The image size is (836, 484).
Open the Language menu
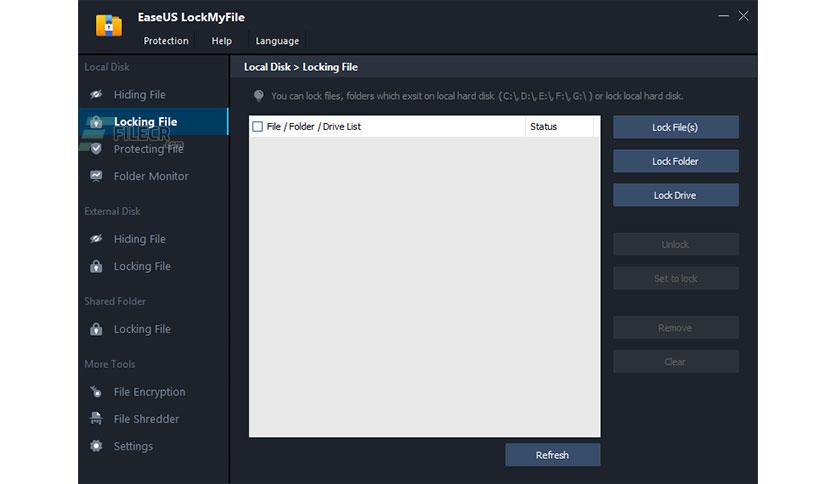coord(277,41)
